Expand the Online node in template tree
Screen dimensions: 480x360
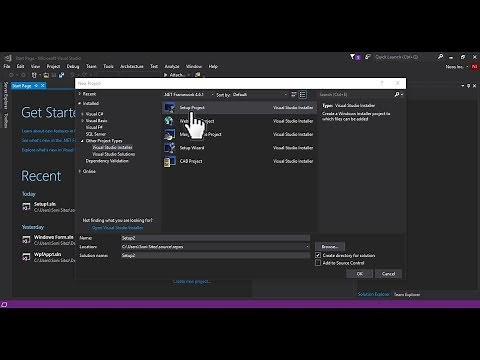80,171
